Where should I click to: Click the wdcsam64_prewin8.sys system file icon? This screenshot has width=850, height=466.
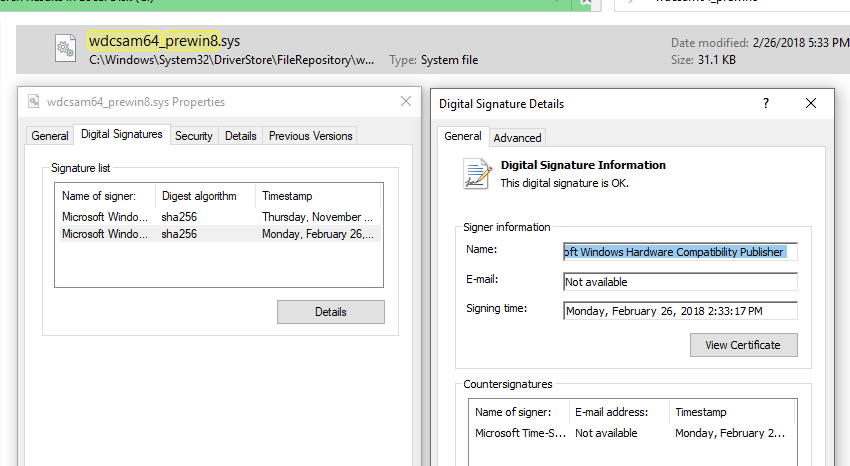[66, 49]
